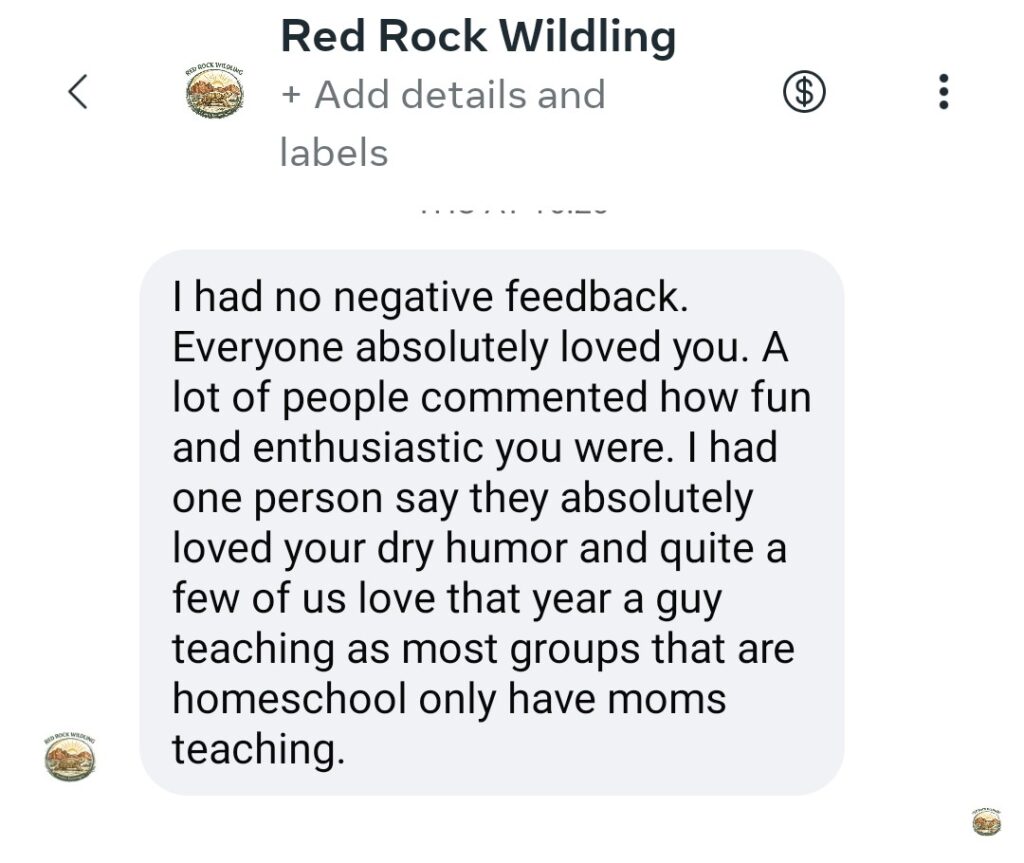Go back using the left arrow
This screenshot has height=863, width=1024.
click(x=78, y=93)
